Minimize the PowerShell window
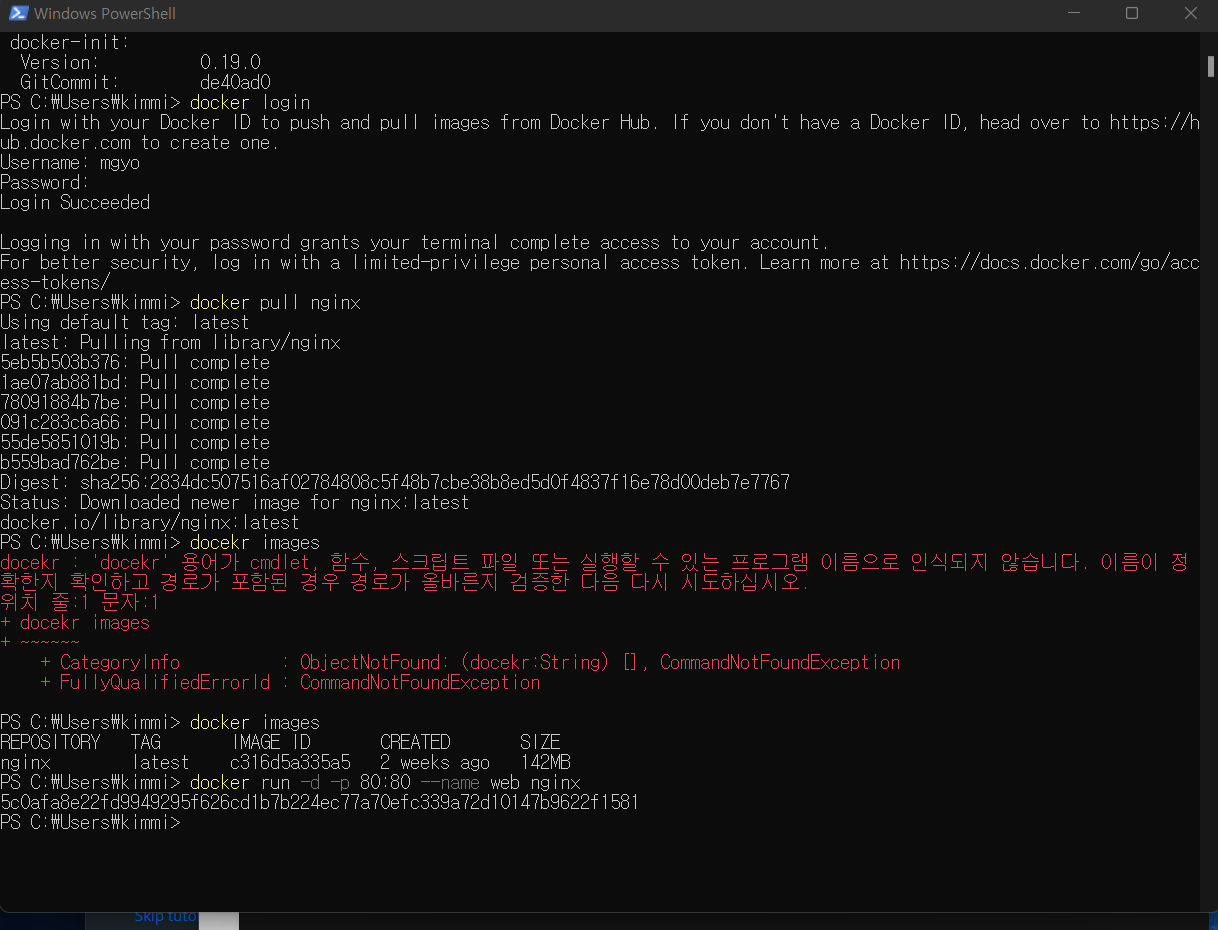1218x930 pixels. click(1072, 14)
